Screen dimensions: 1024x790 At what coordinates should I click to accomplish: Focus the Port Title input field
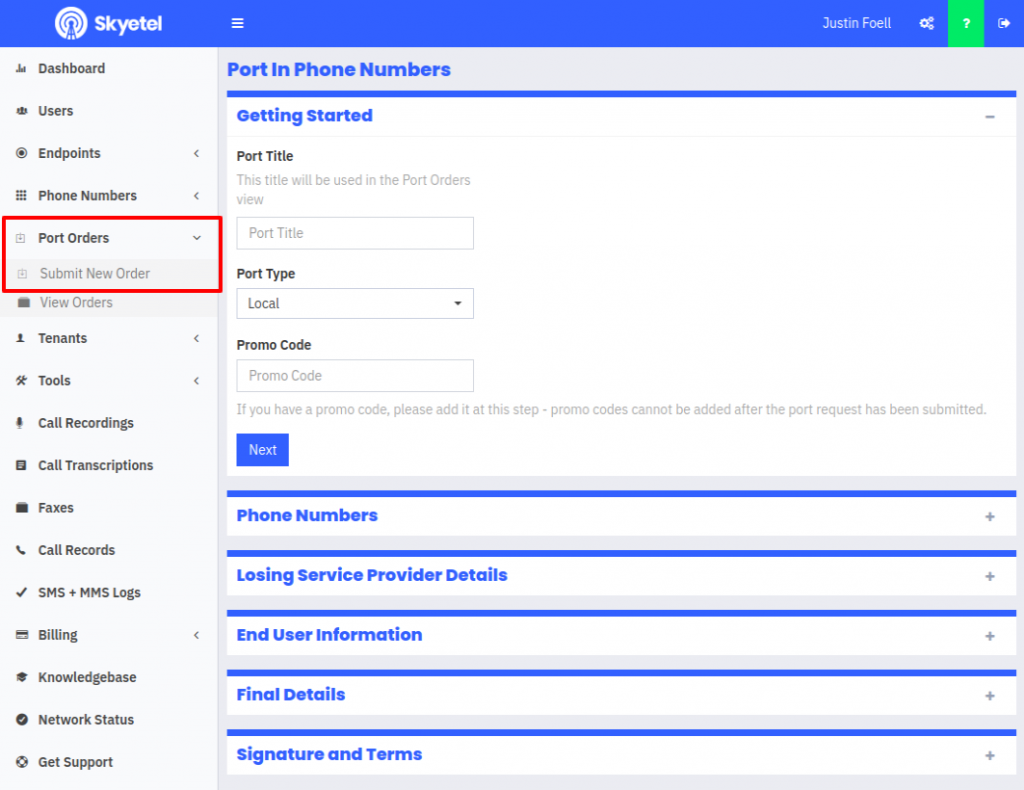click(355, 233)
